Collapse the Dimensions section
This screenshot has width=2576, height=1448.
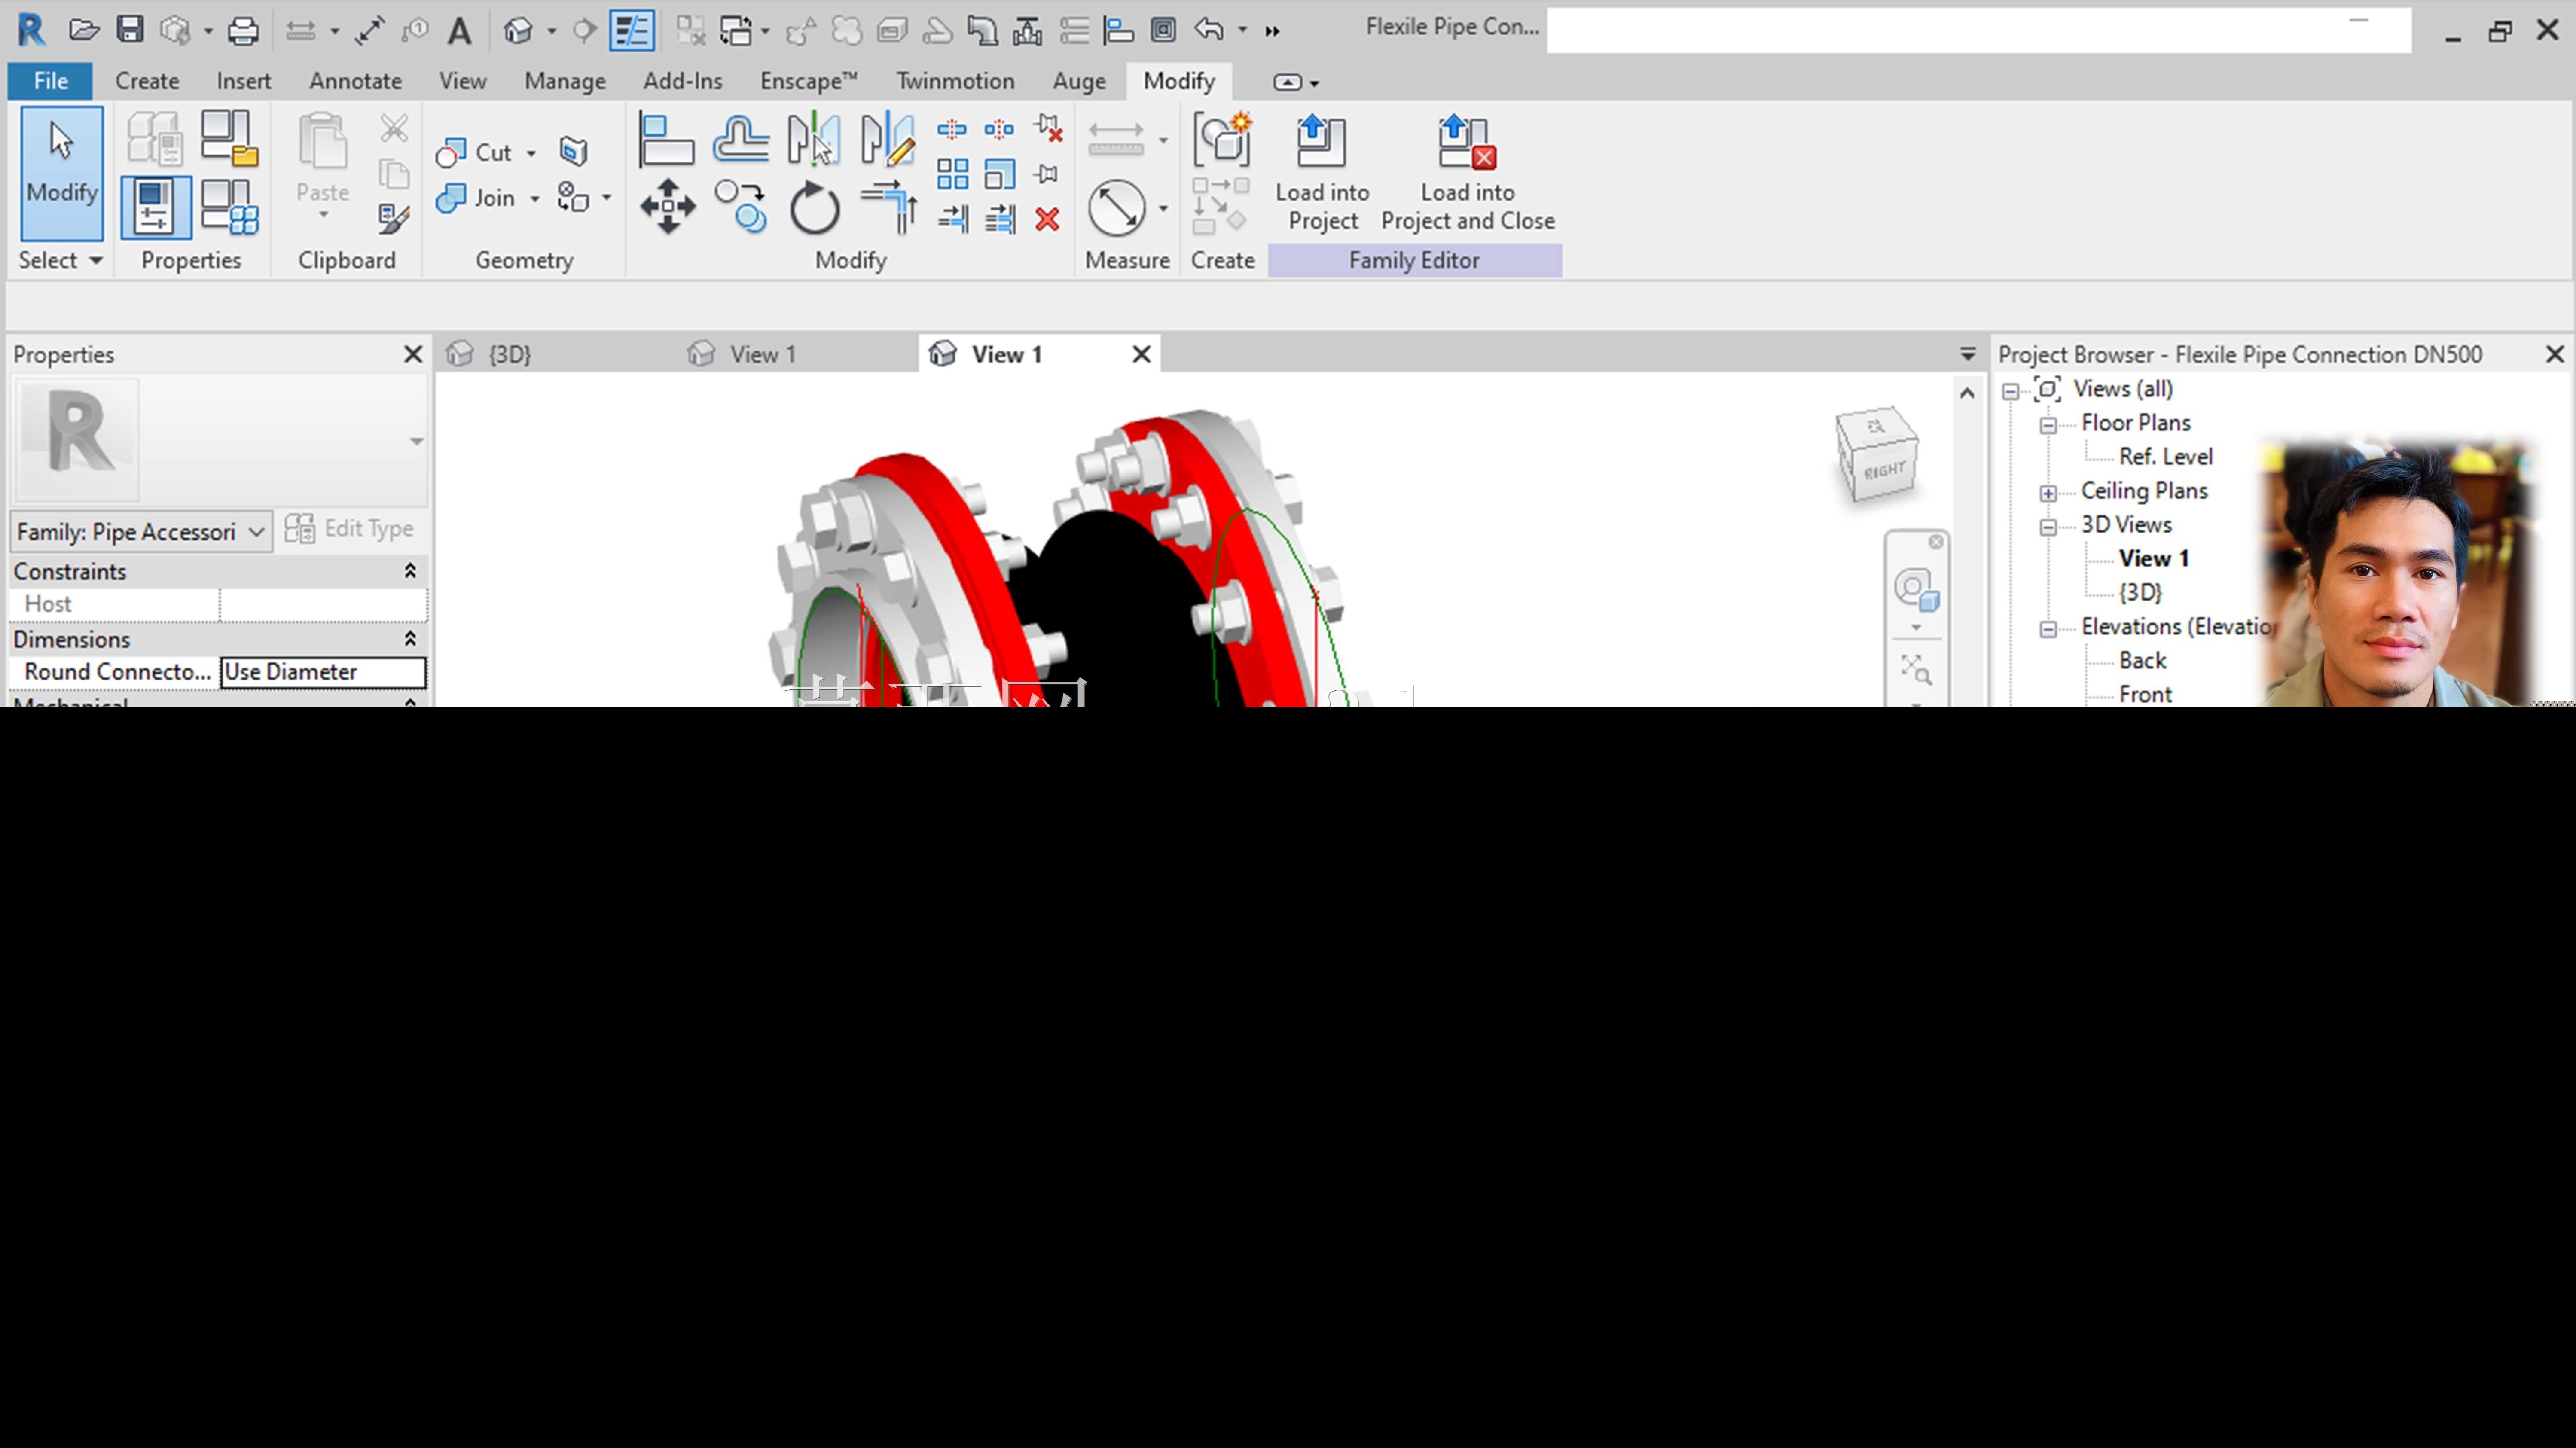(x=410, y=639)
